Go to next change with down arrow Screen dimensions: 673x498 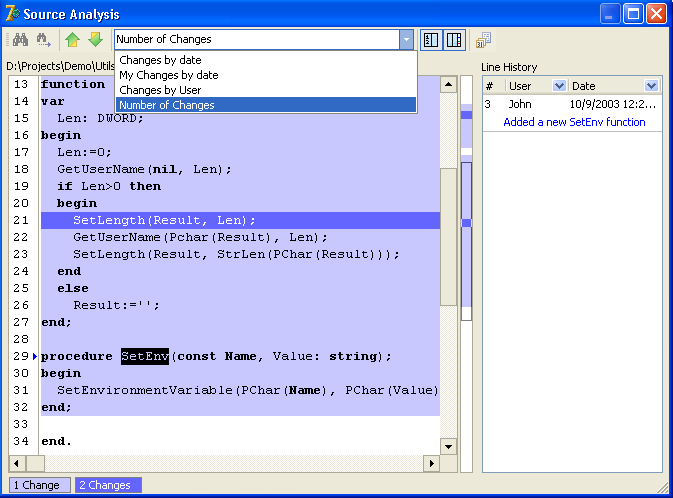95,40
